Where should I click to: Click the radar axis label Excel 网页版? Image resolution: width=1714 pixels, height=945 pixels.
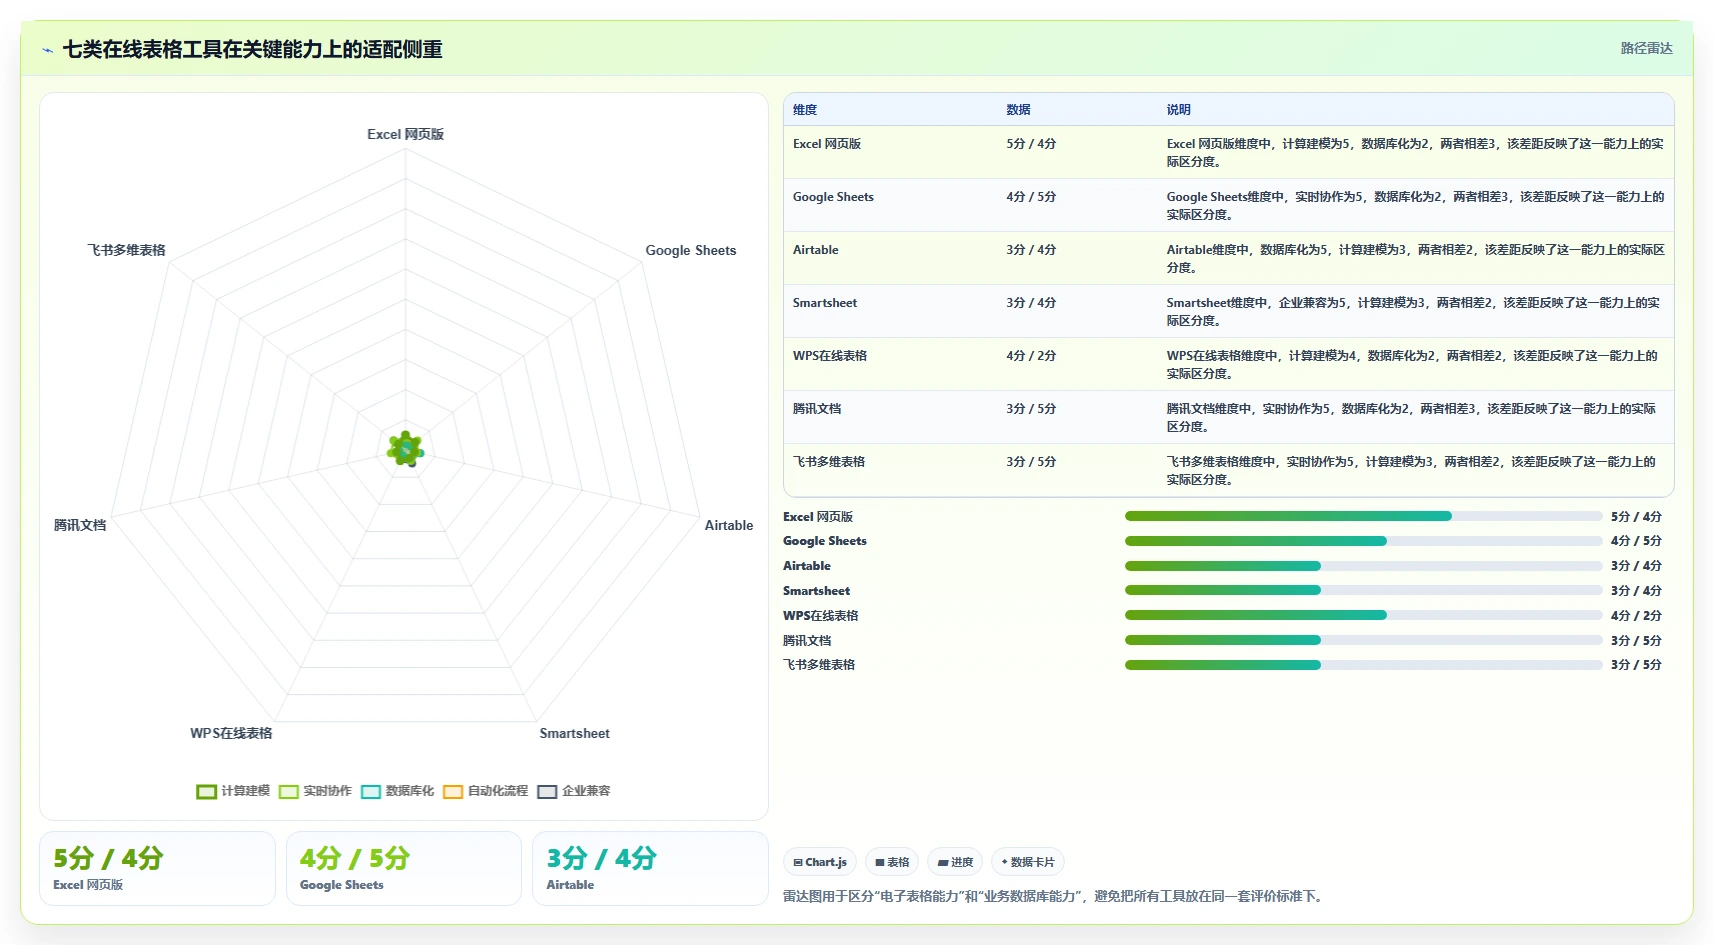pos(405,134)
